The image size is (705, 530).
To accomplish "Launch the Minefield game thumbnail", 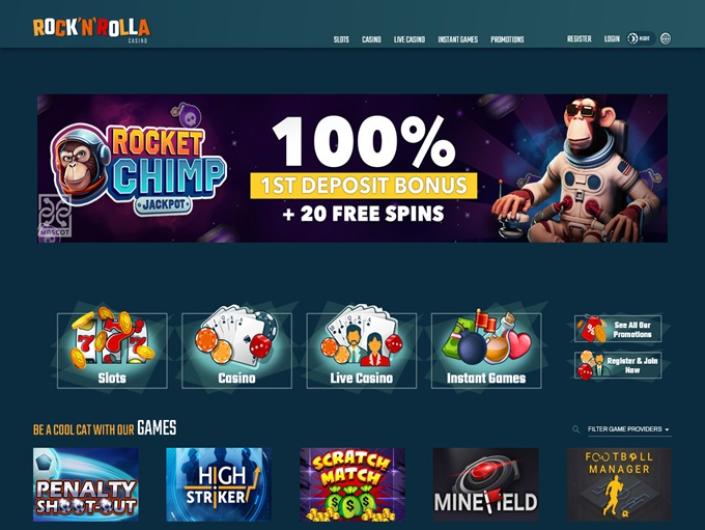I will (486, 484).
